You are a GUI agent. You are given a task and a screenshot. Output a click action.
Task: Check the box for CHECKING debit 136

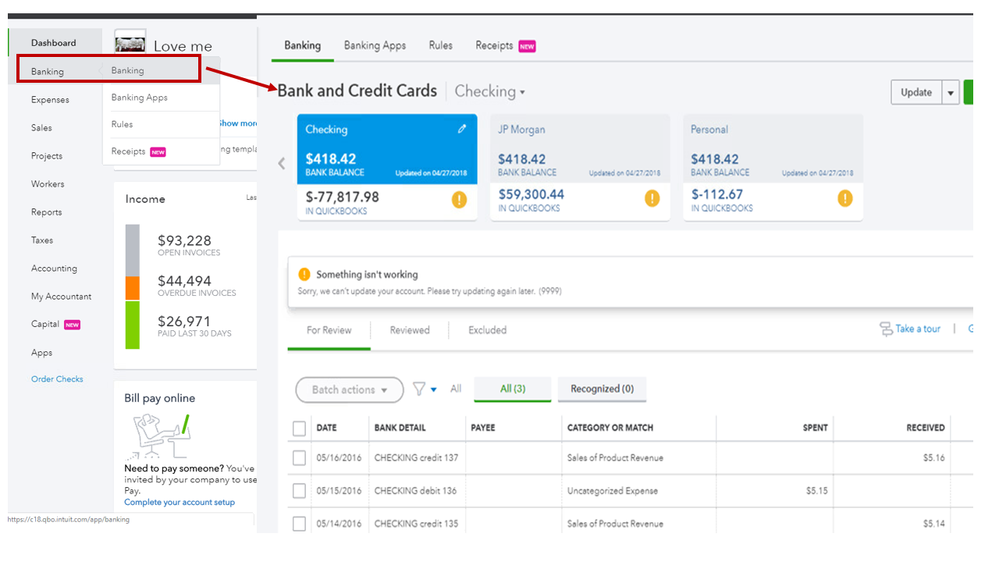point(299,491)
